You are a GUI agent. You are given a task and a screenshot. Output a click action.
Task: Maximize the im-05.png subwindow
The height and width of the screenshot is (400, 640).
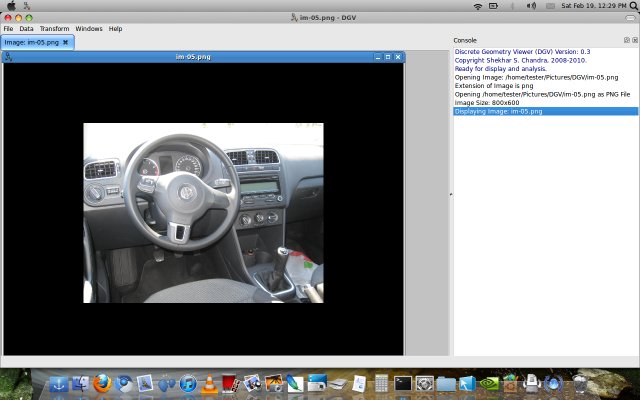coord(388,57)
